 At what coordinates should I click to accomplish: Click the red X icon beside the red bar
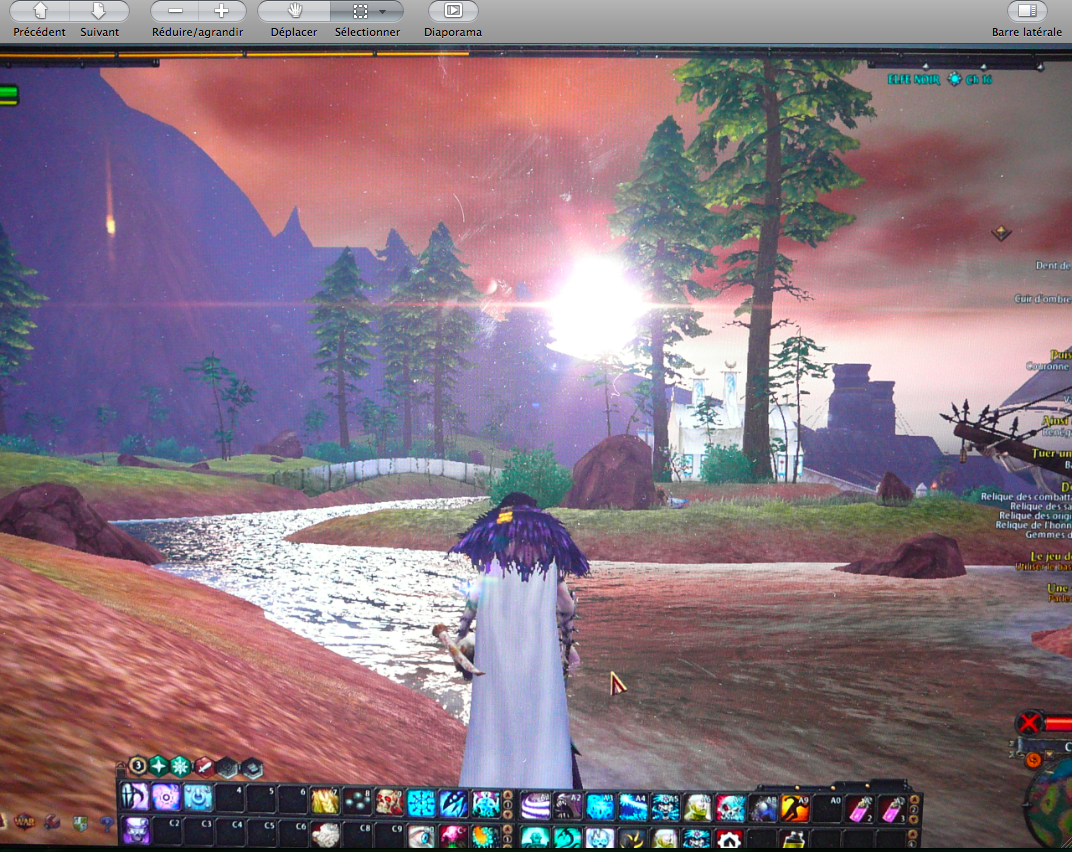1028,723
